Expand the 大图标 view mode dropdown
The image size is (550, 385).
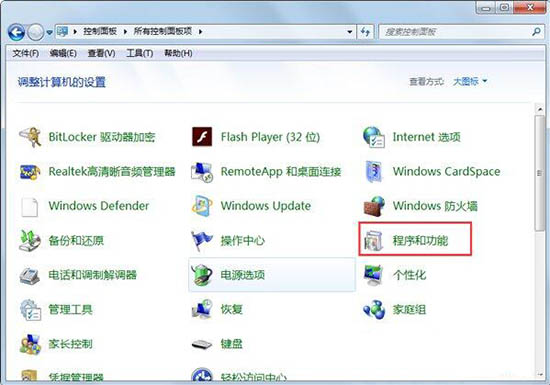click(x=470, y=81)
